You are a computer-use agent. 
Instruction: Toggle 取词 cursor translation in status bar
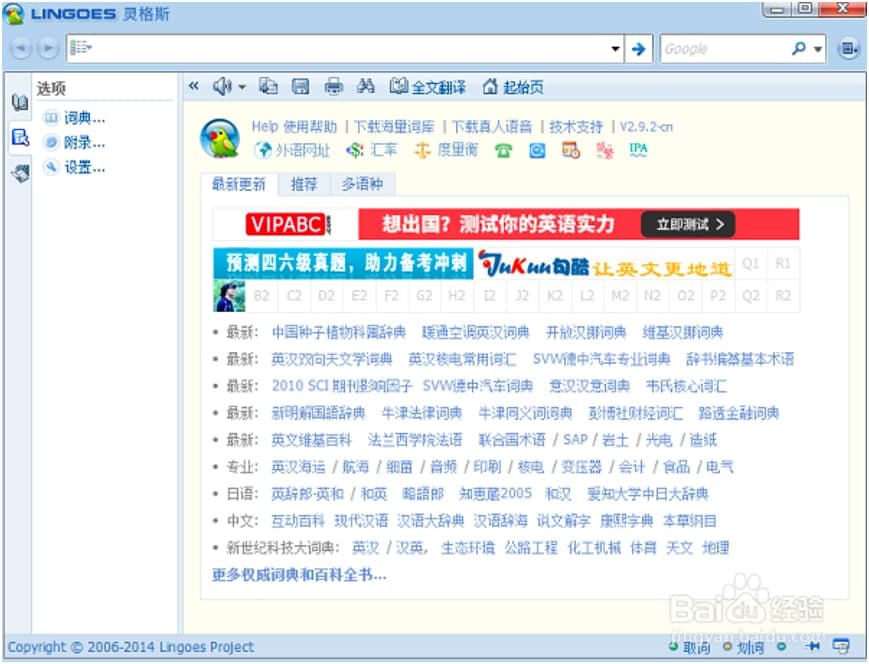point(690,647)
